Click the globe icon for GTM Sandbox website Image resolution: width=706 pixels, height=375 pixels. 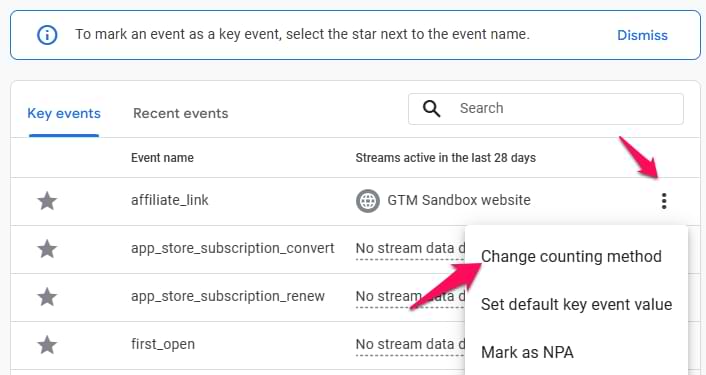tap(368, 201)
